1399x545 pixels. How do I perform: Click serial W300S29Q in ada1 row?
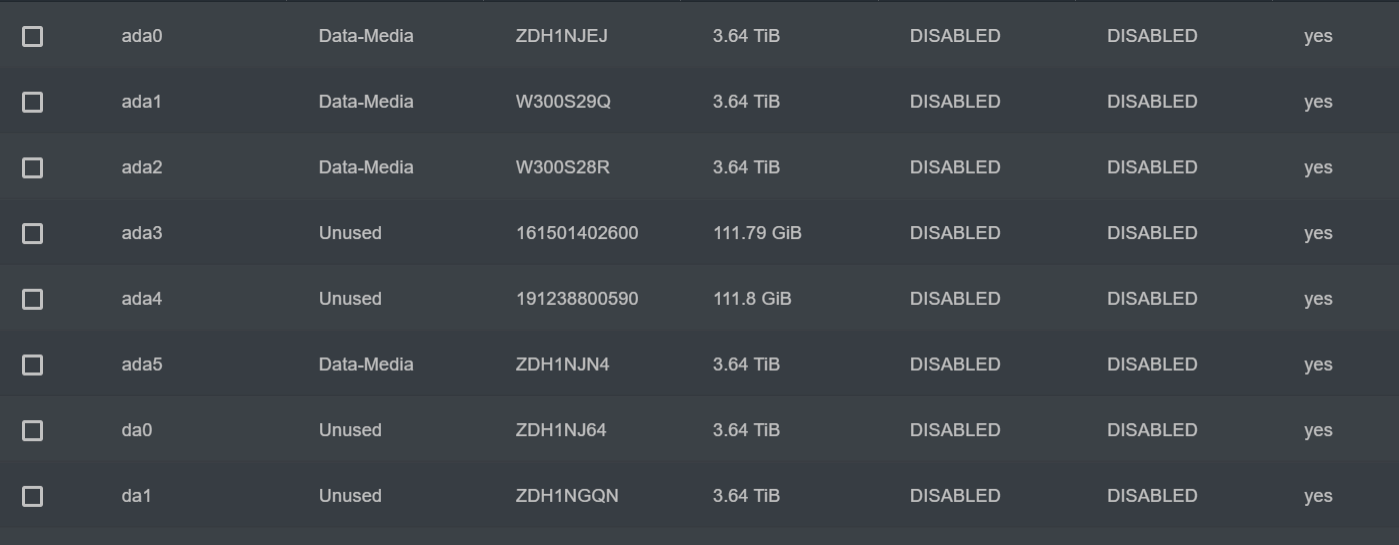[563, 102]
